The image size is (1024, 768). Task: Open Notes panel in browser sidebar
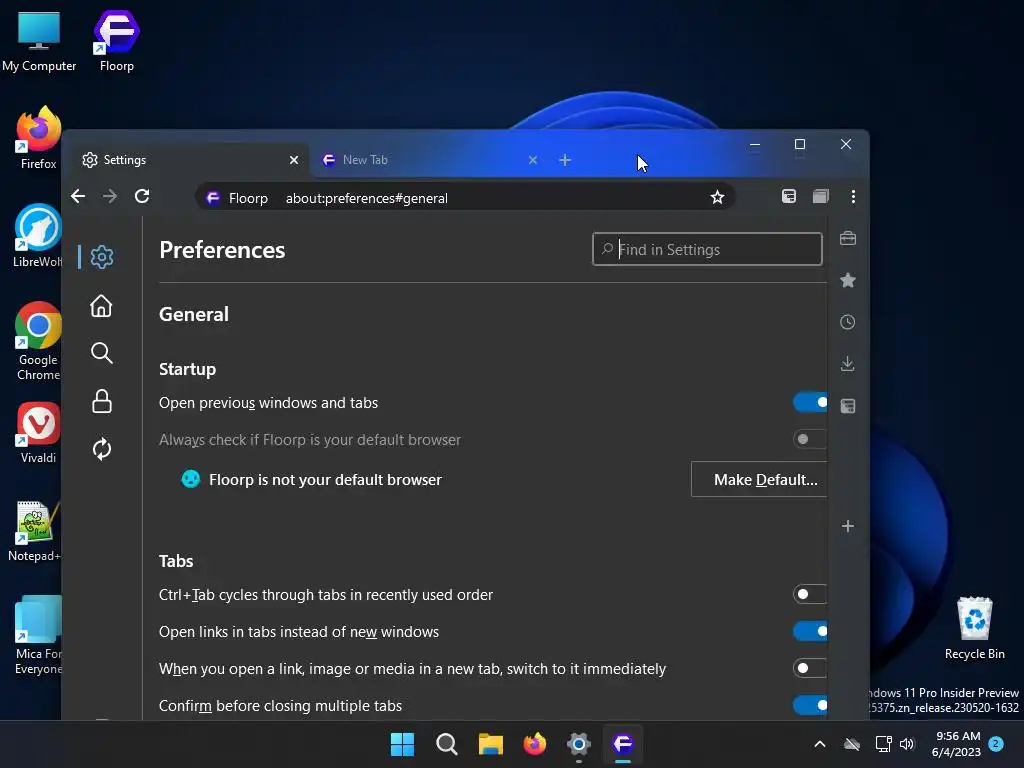tap(848, 406)
